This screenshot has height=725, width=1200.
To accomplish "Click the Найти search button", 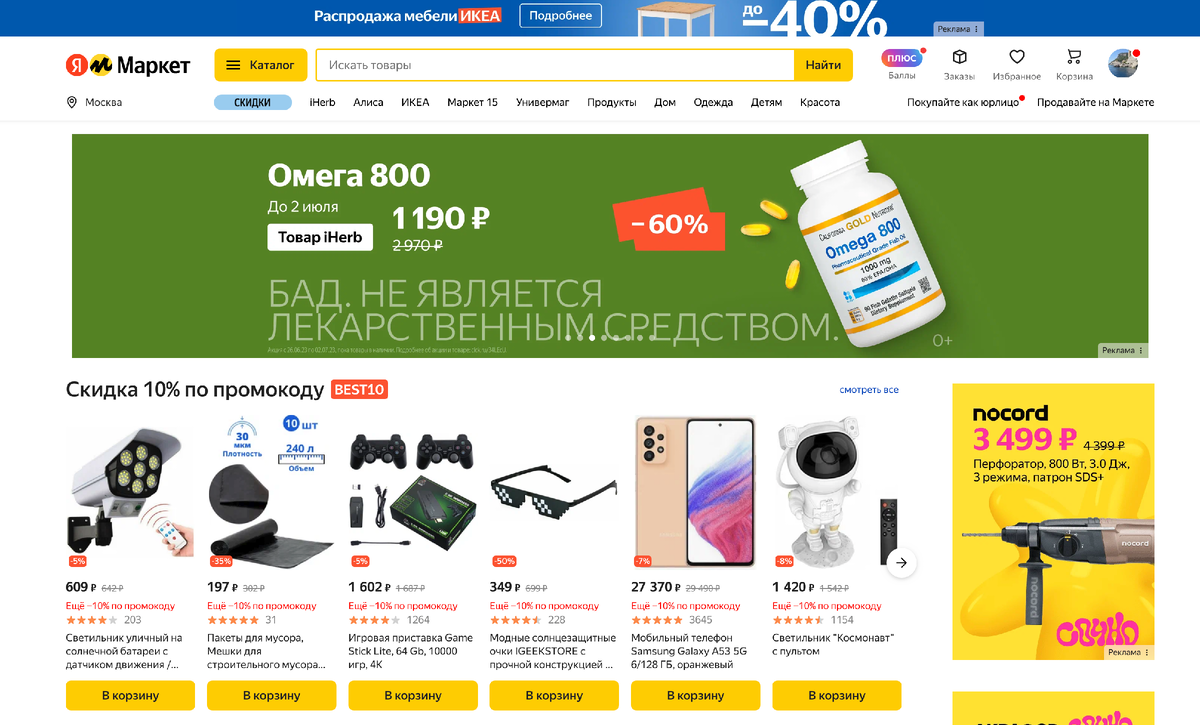I will coord(823,65).
